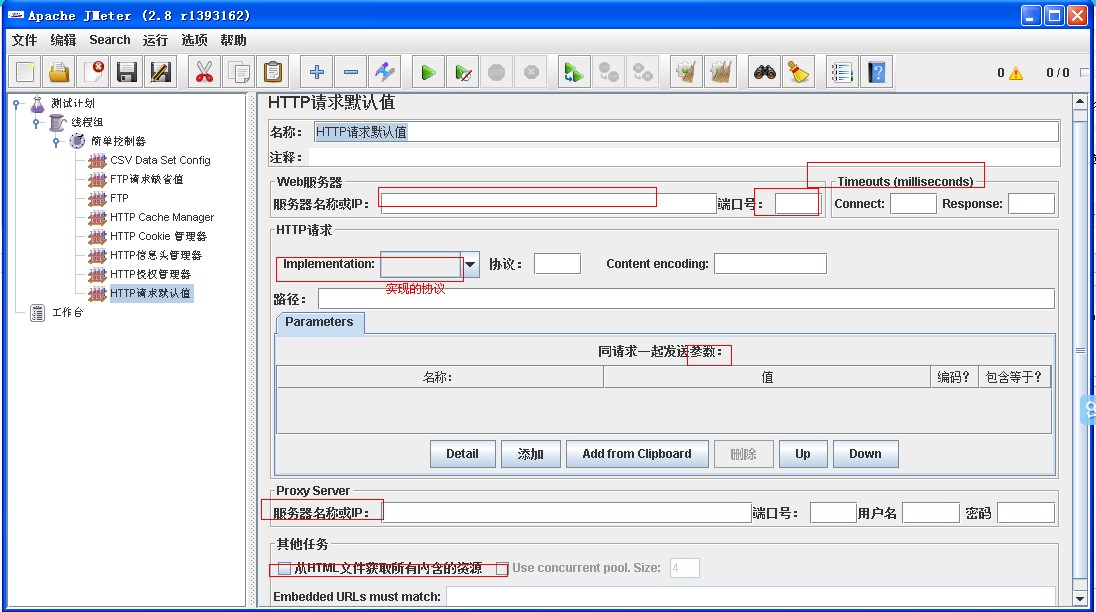The width and height of the screenshot is (1096, 612).
Task: Click the Connect timeout field
Action: (x=913, y=204)
